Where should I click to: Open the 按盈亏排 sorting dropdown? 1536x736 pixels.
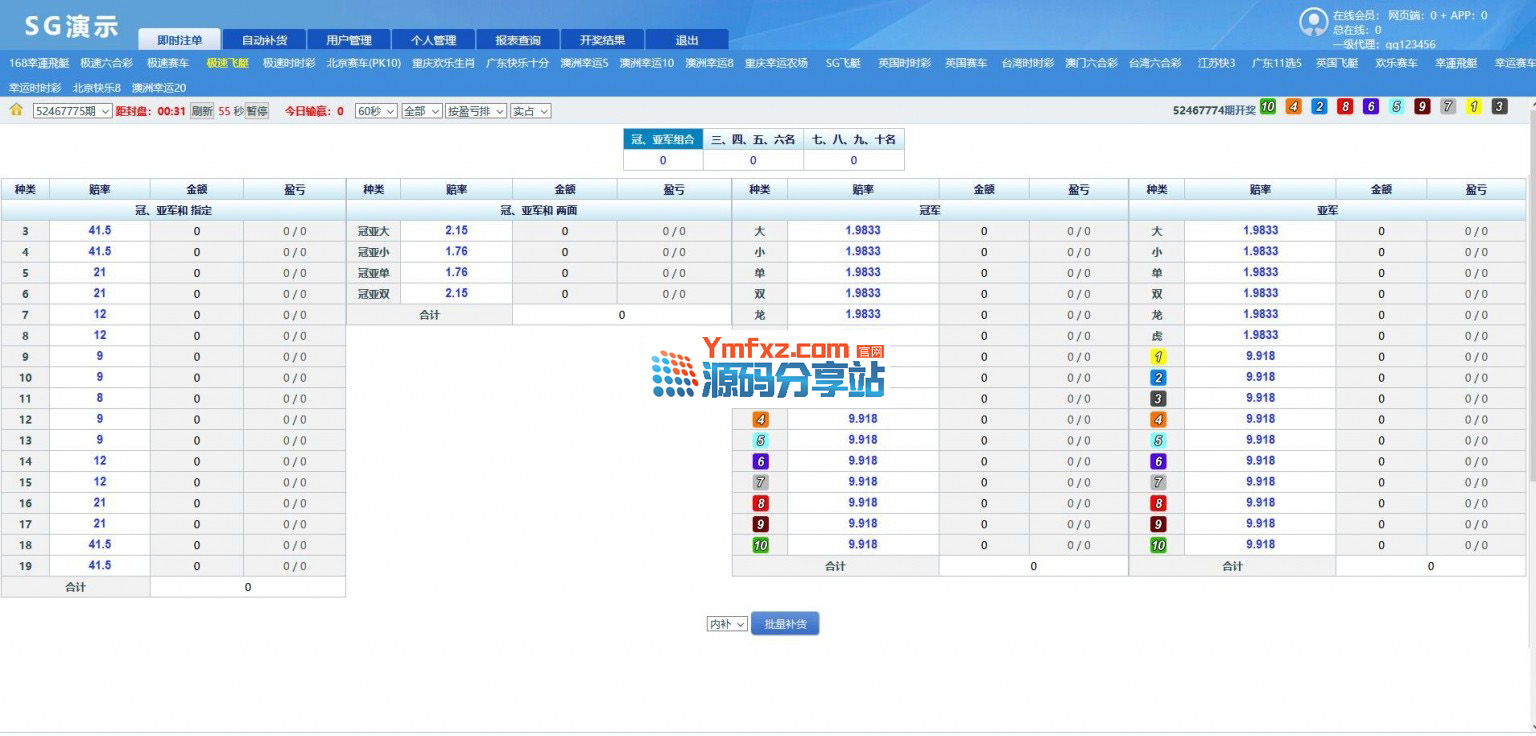[475, 111]
